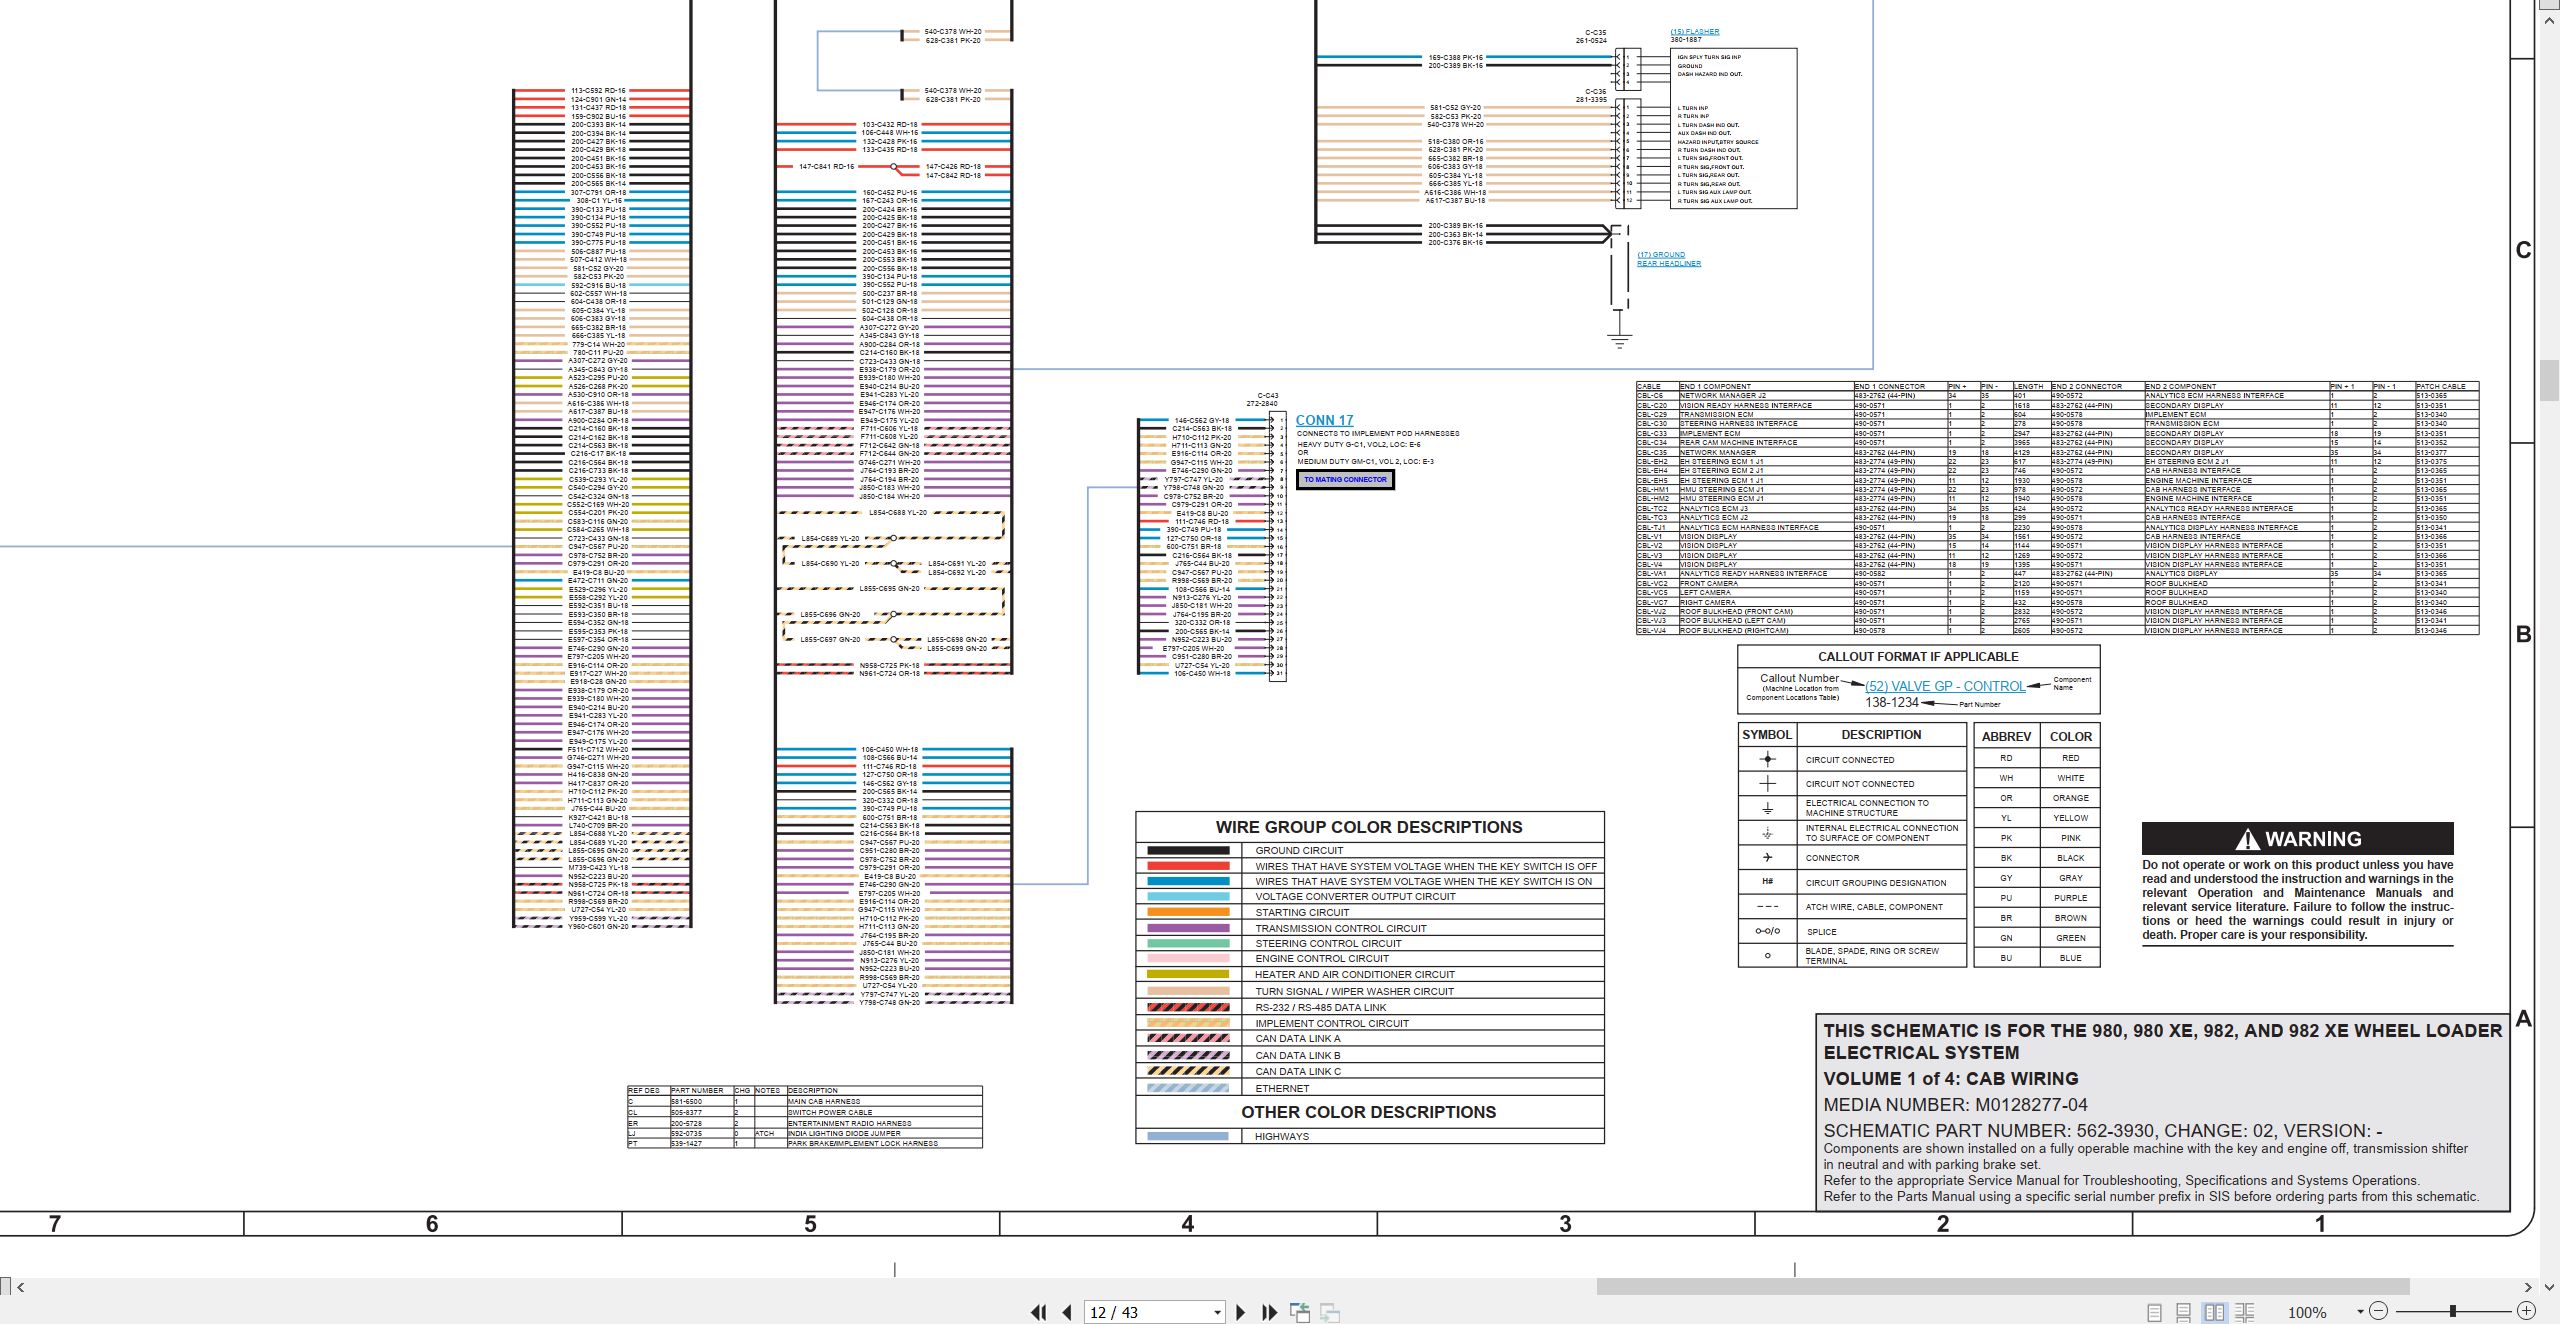
Task: Click the SYMBOL column header
Action: click(x=1767, y=735)
